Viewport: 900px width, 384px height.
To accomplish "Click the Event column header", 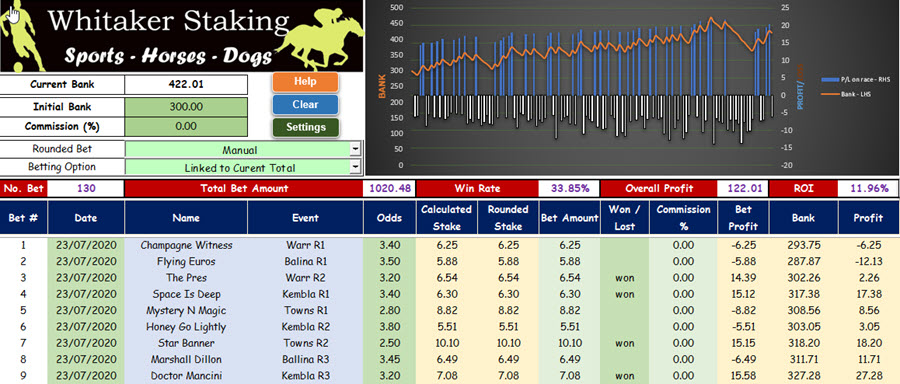I will 305,218.
